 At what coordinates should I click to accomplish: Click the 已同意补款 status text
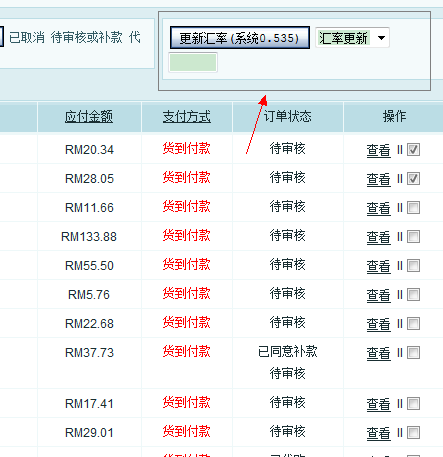pos(288,351)
